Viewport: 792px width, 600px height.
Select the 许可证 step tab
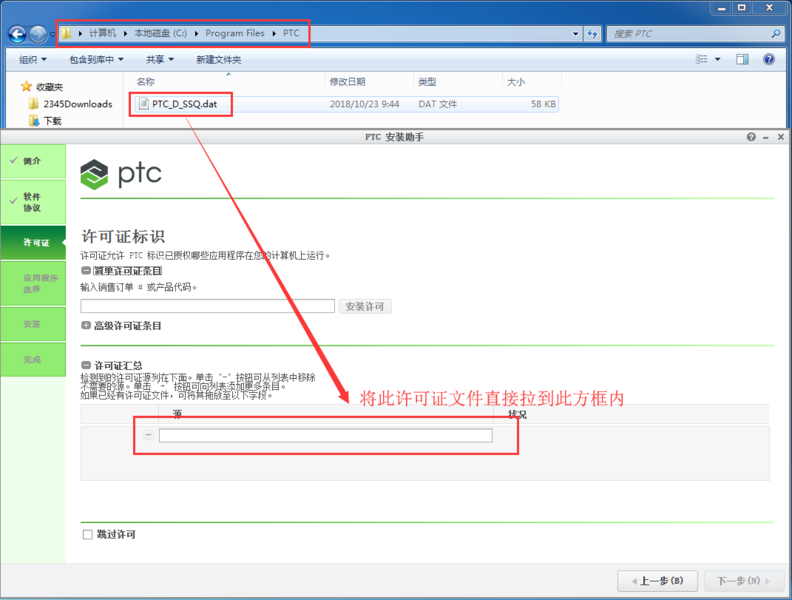point(33,242)
